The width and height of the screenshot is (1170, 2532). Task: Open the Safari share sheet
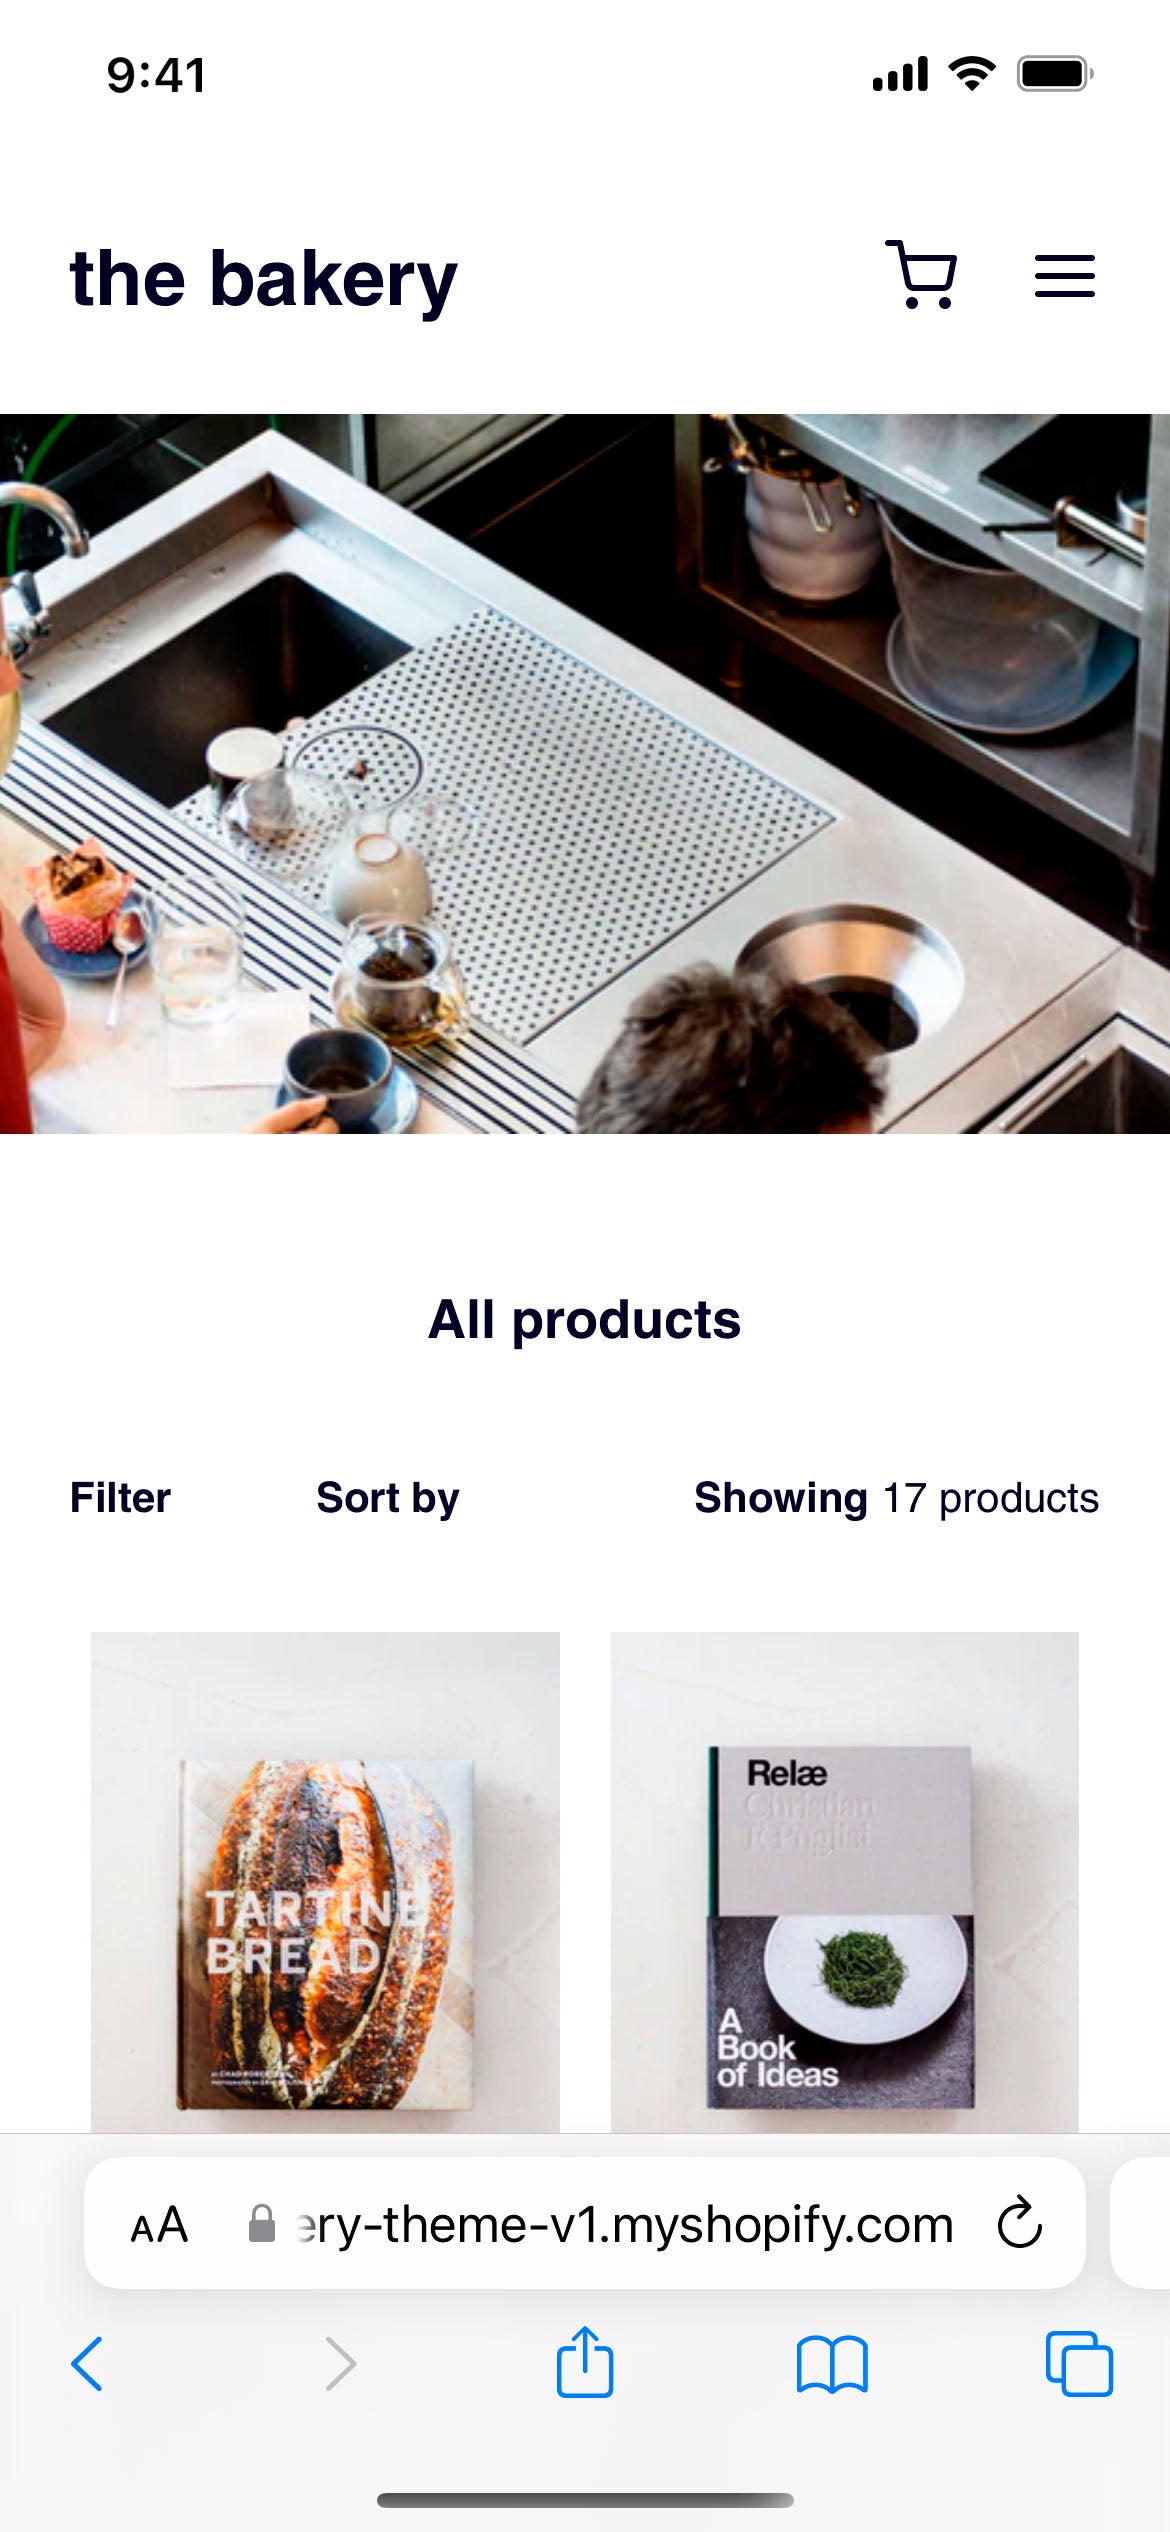(x=585, y=2361)
